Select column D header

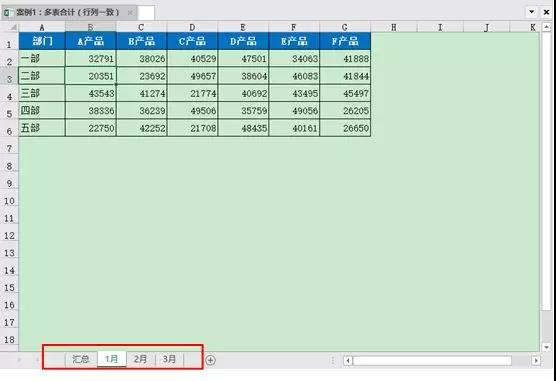tap(192, 27)
